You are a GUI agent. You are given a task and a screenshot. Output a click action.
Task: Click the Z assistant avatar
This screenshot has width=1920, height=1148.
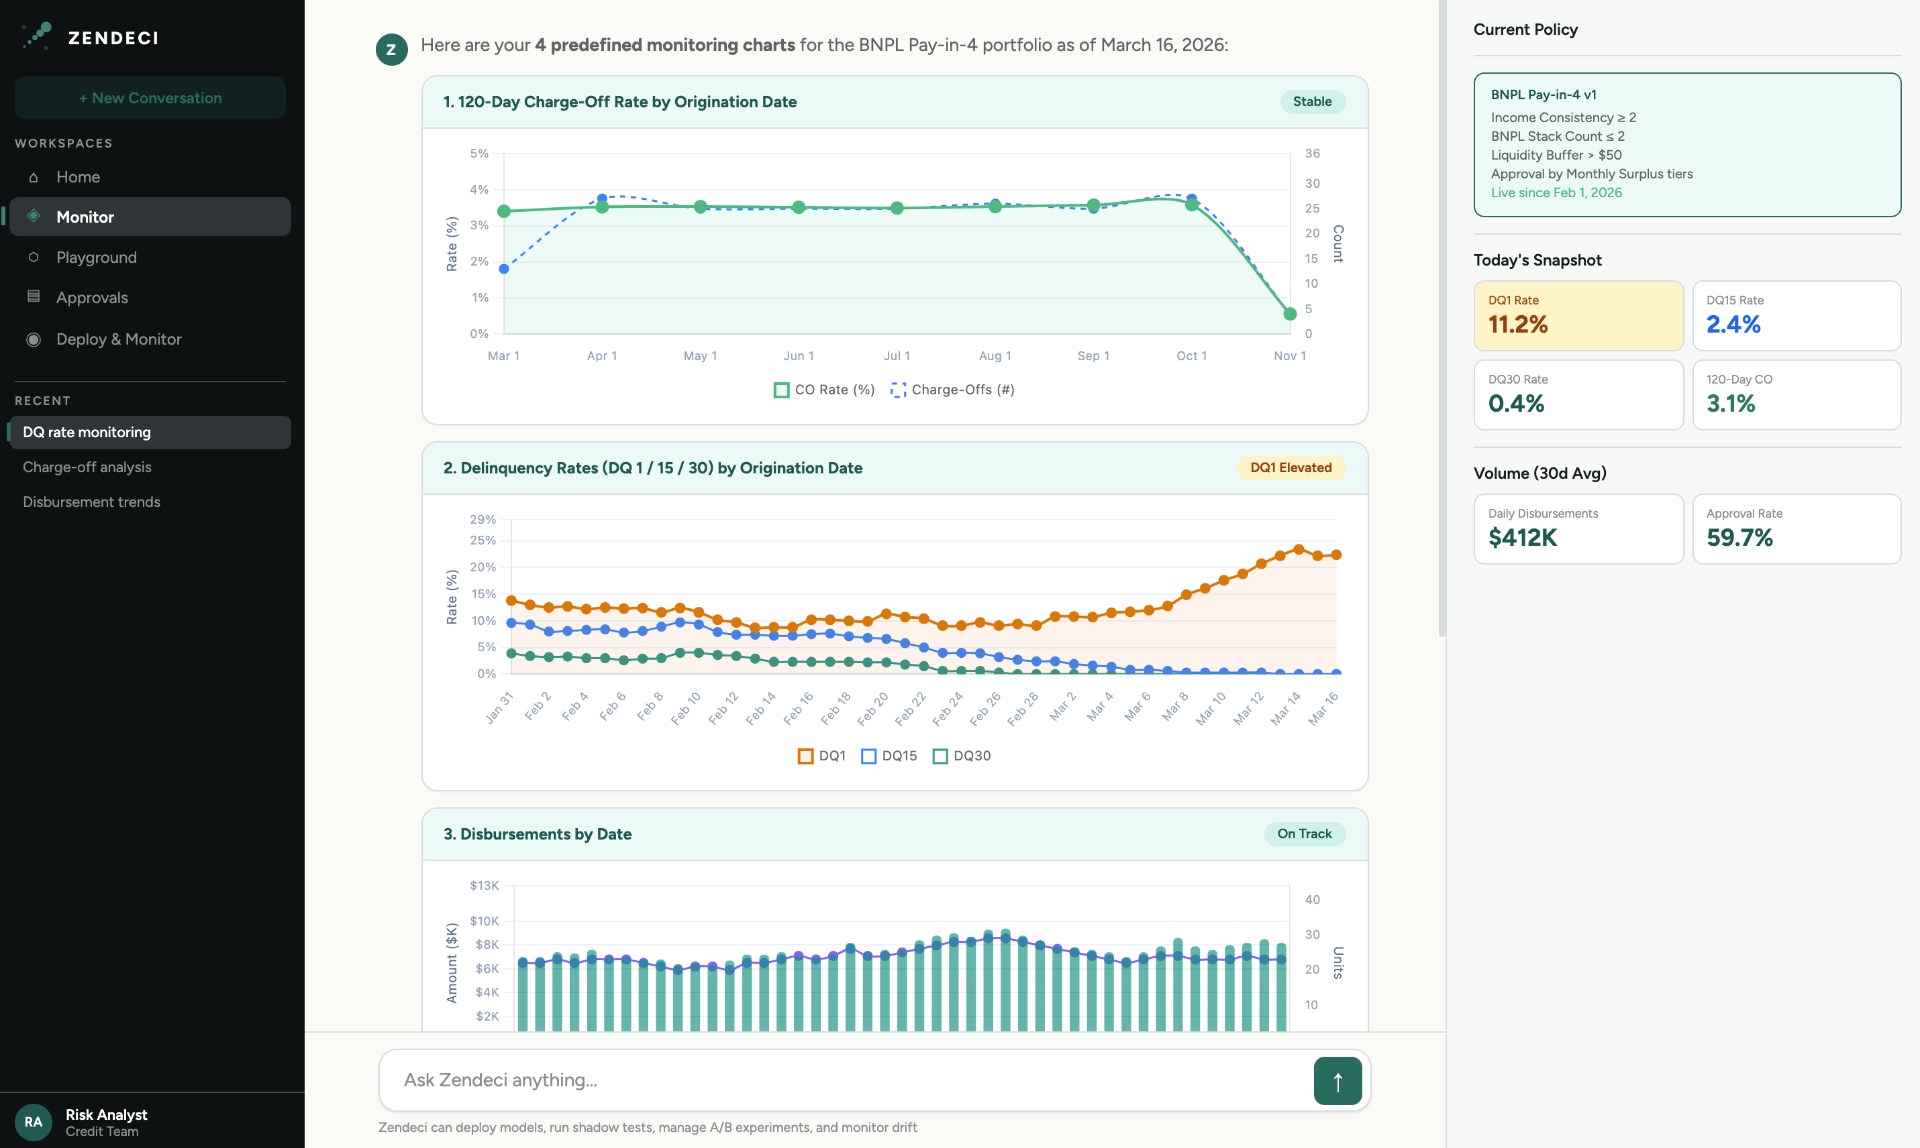391,49
